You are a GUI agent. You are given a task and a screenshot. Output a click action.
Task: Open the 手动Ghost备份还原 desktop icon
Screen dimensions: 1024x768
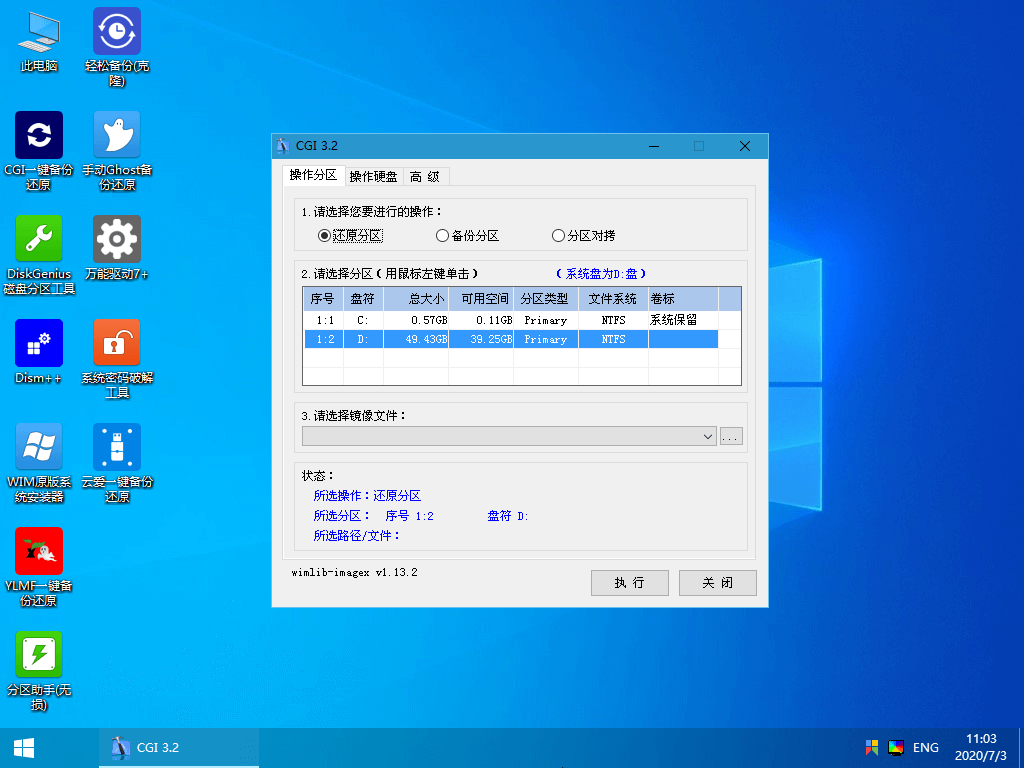pos(117,135)
